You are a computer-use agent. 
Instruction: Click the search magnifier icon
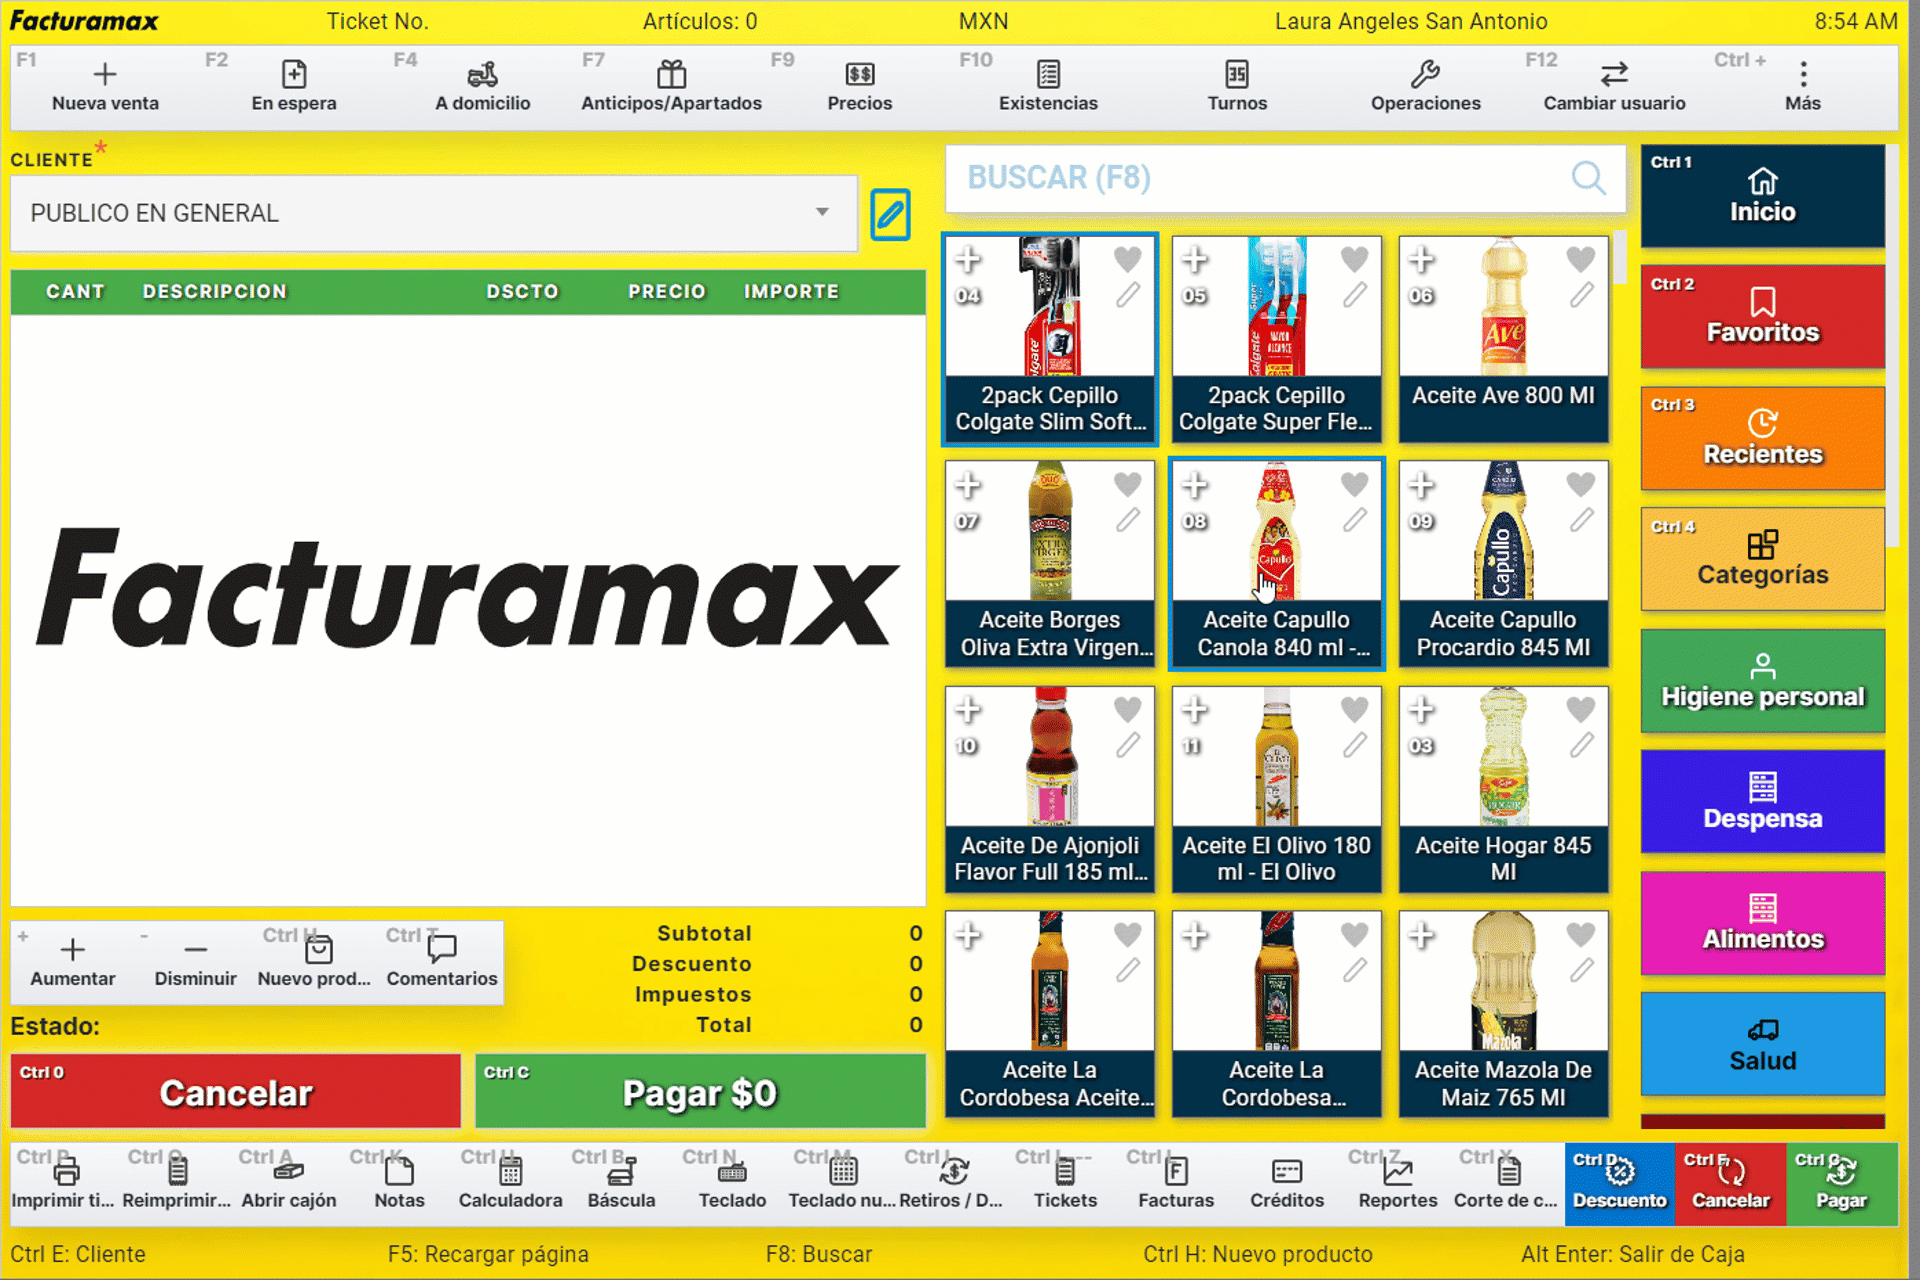coord(1589,178)
